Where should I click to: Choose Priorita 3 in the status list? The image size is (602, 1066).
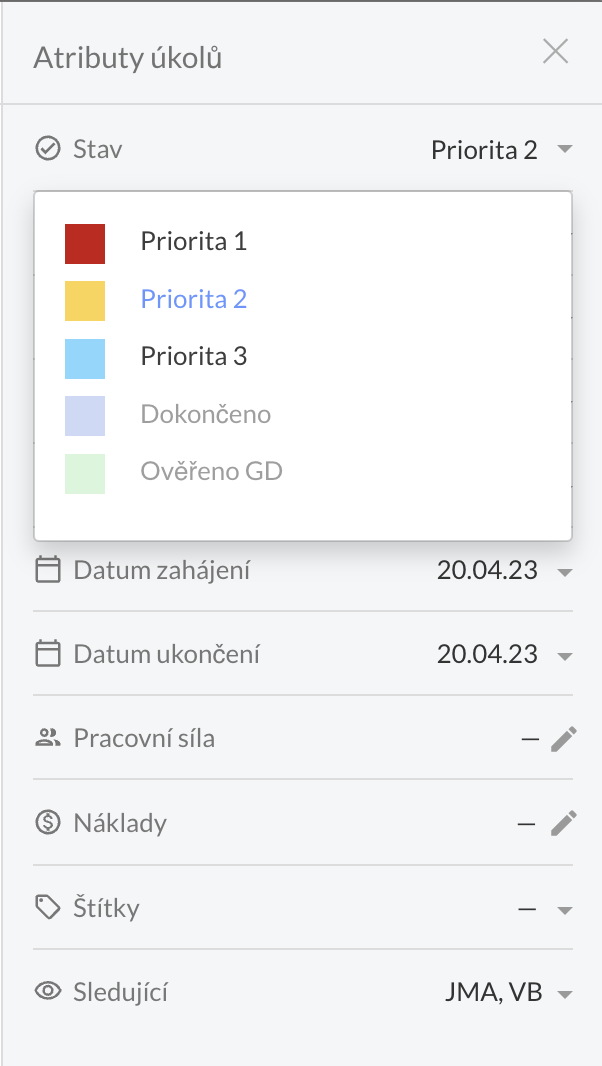193,357
